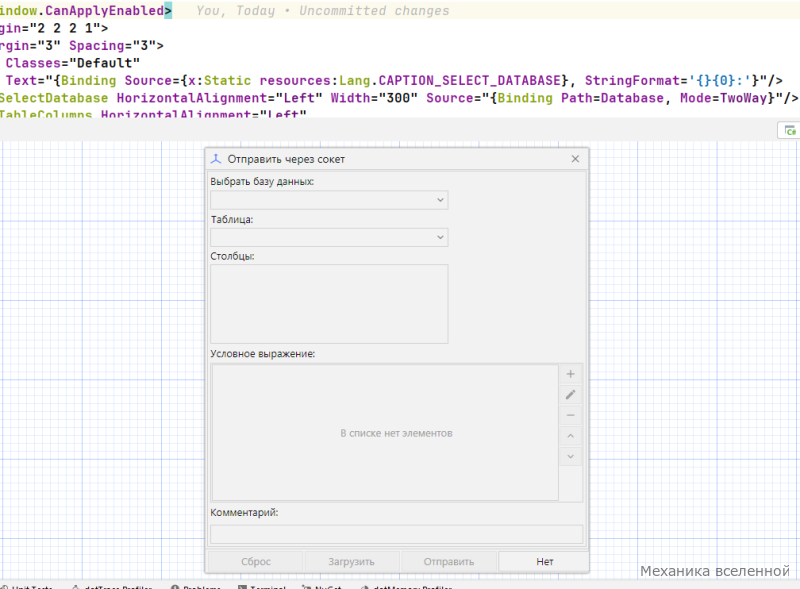The width and height of the screenshot is (800, 589).
Task: Edit selected condition with the pencil icon
Action: 570,395
